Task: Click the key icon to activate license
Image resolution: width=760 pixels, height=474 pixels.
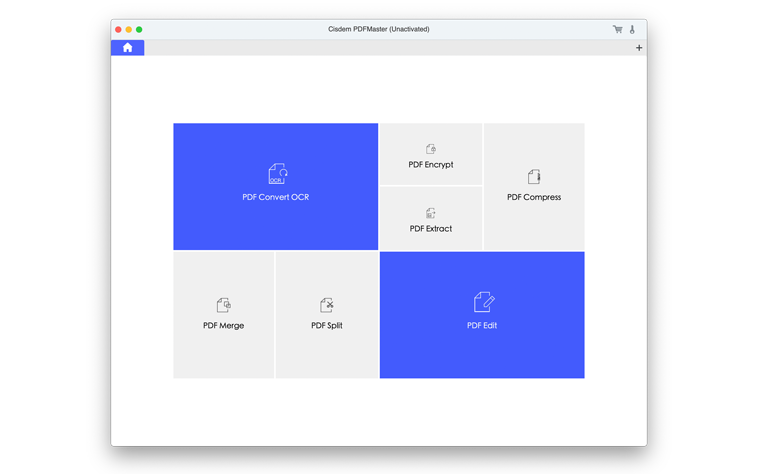Action: [633, 29]
